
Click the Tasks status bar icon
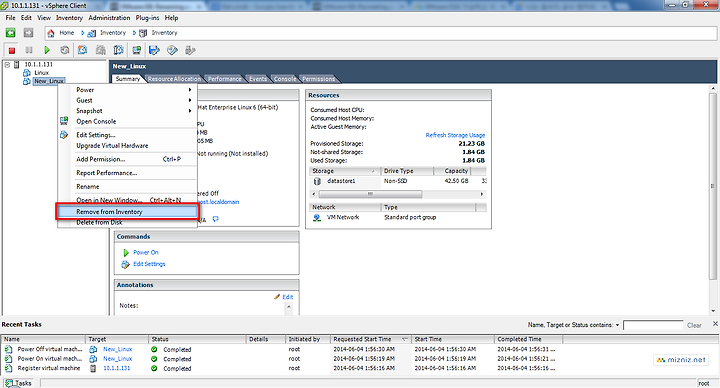(x=9, y=383)
